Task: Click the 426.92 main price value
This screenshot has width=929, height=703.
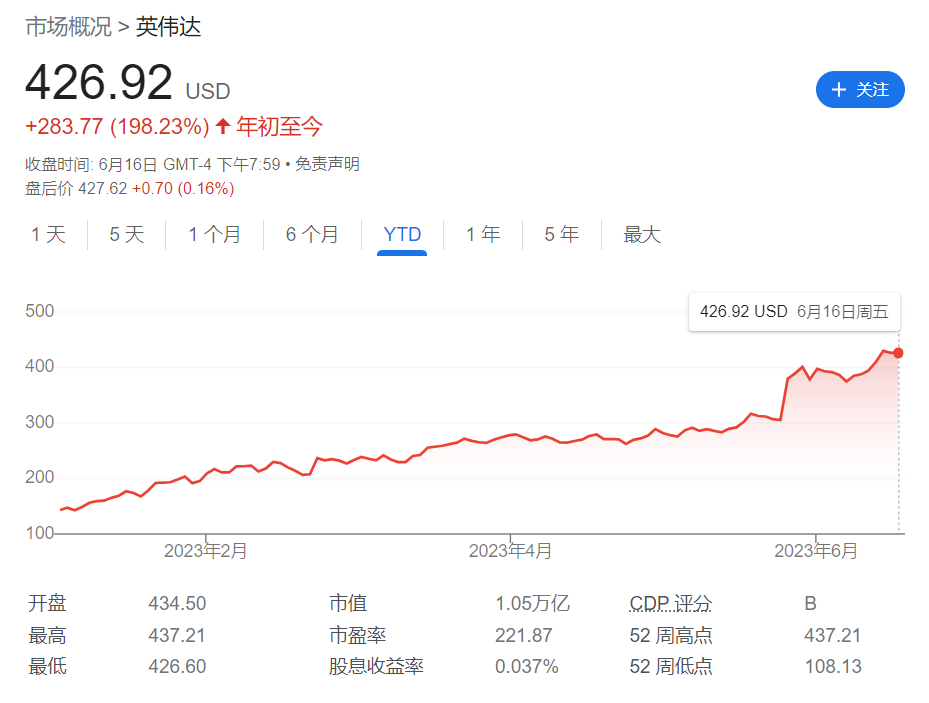Action: point(99,82)
